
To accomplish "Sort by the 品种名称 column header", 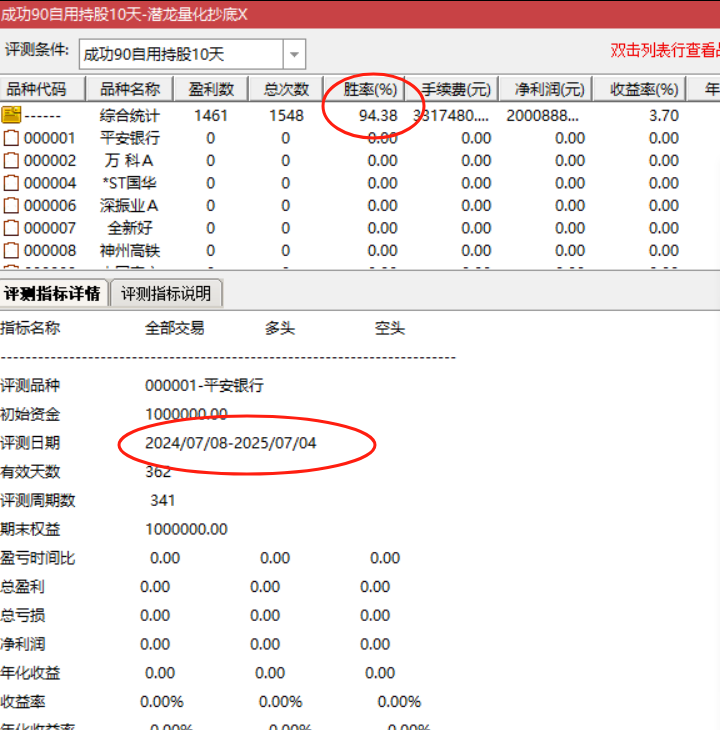I will coord(130,89).
